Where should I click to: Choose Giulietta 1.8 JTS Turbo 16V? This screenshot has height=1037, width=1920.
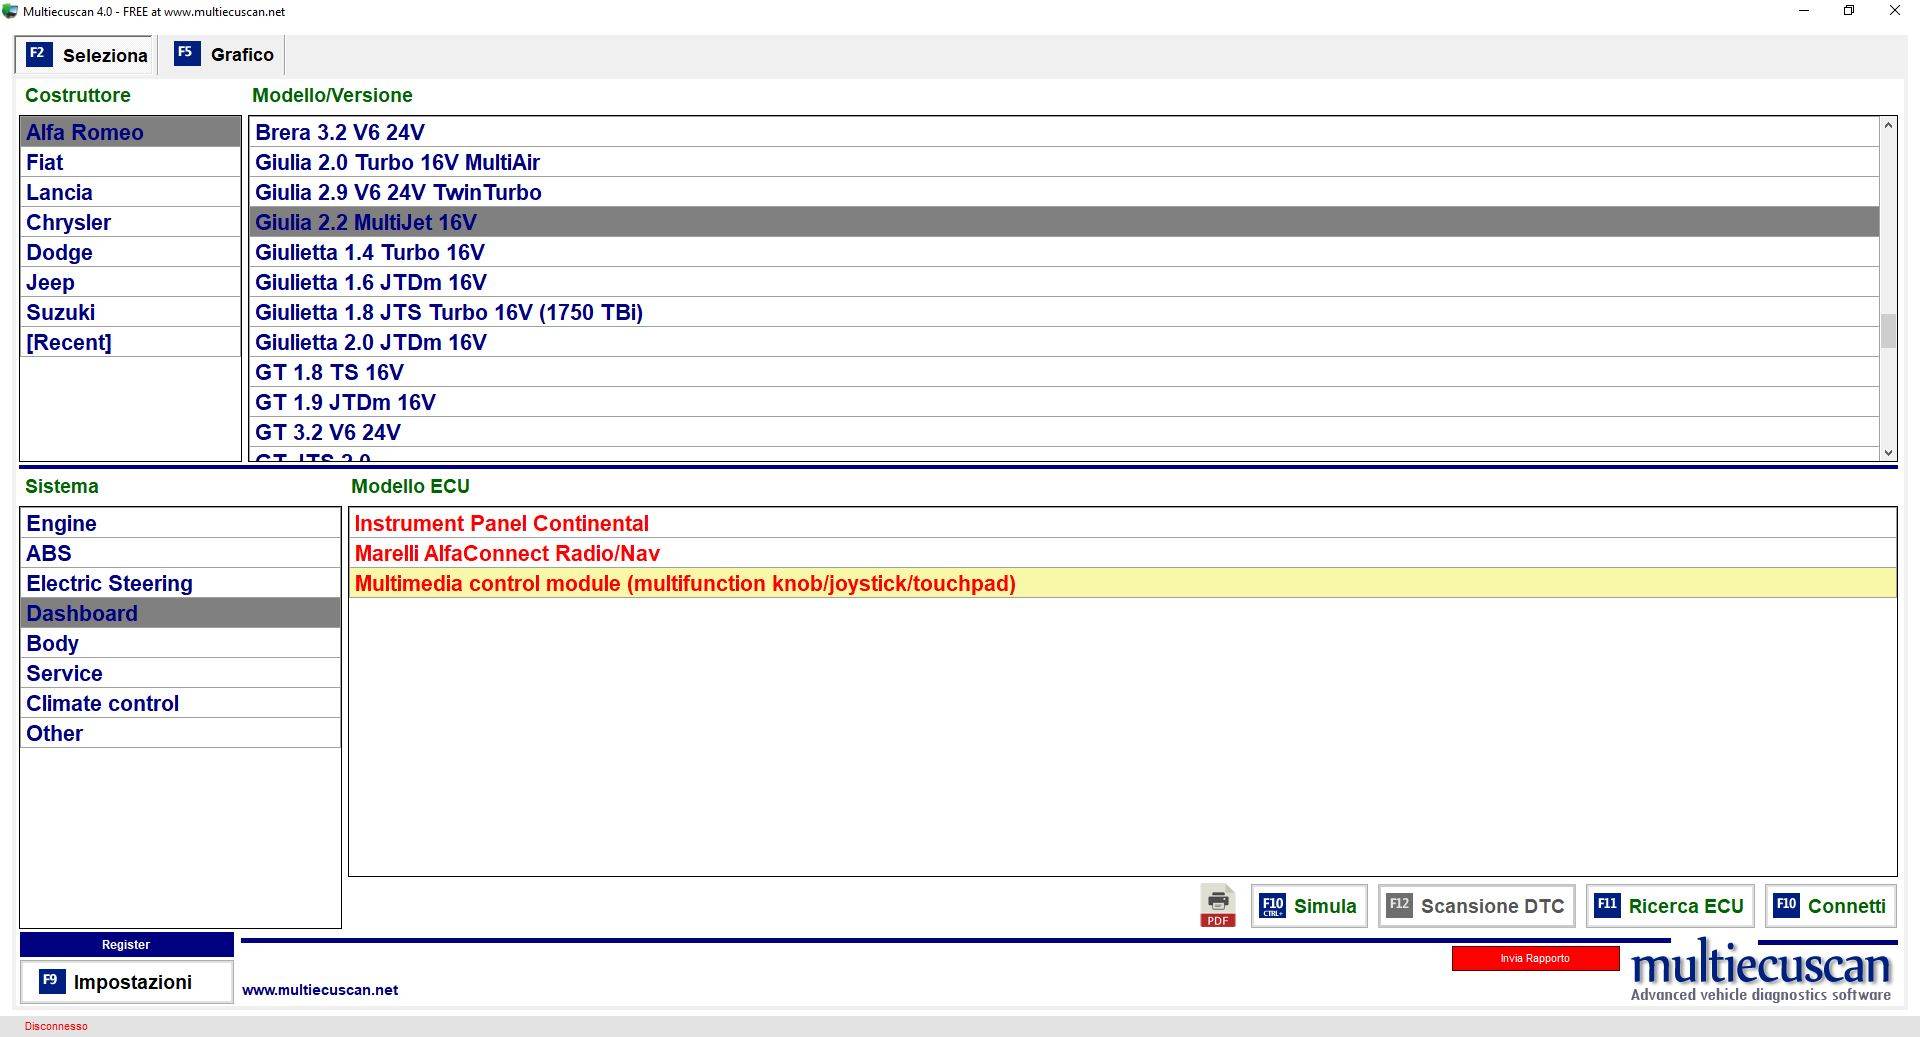[x=1064, y=312]
